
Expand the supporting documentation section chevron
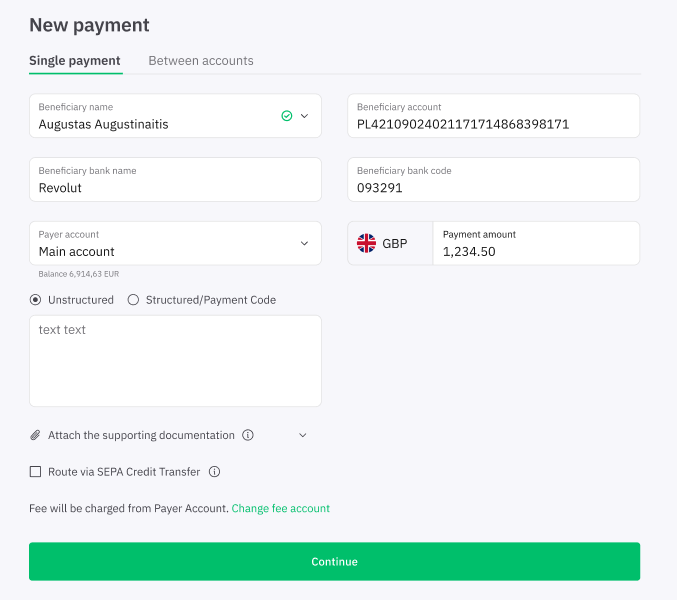[x=303, y=435]
